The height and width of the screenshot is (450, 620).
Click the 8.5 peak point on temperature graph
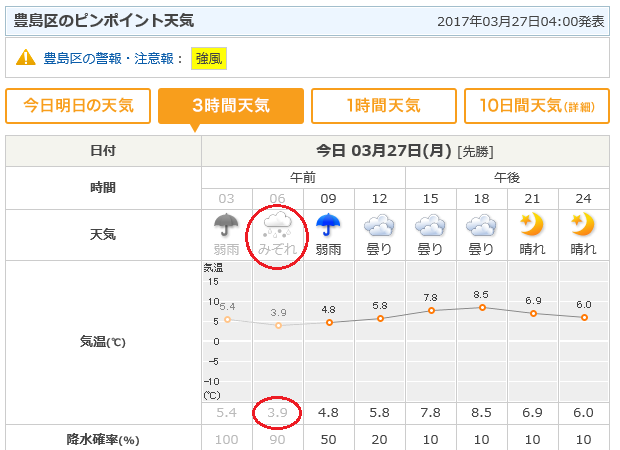[x=482, y=307]
